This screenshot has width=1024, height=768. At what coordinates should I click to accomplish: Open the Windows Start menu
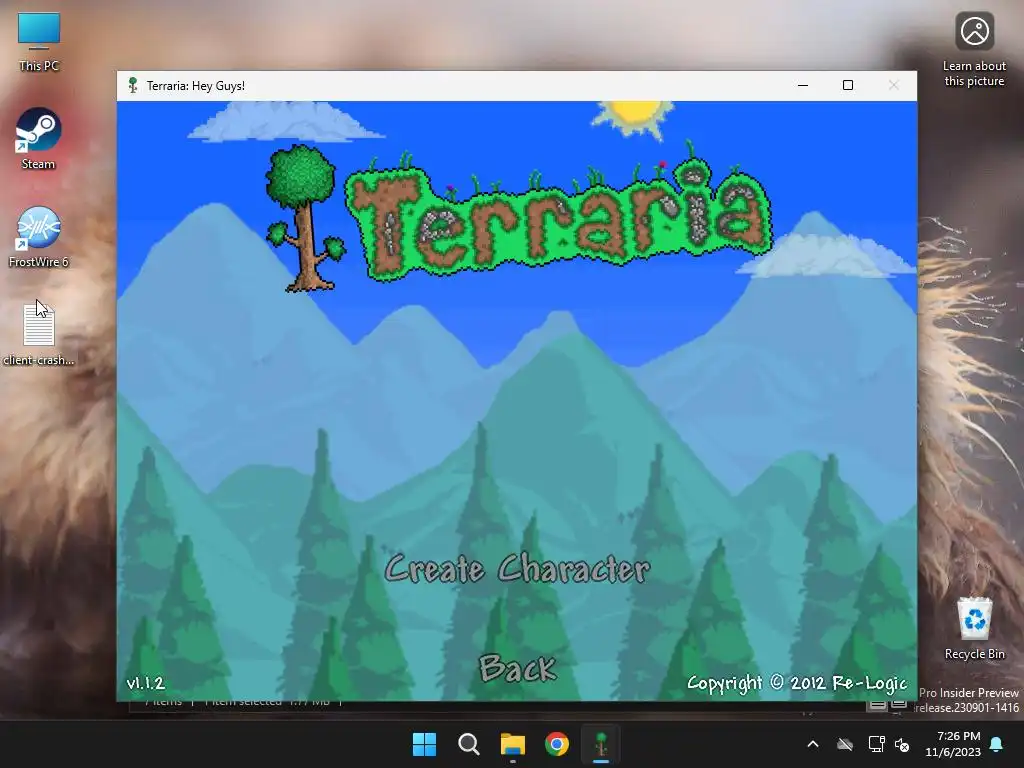(x=424, y=744)
